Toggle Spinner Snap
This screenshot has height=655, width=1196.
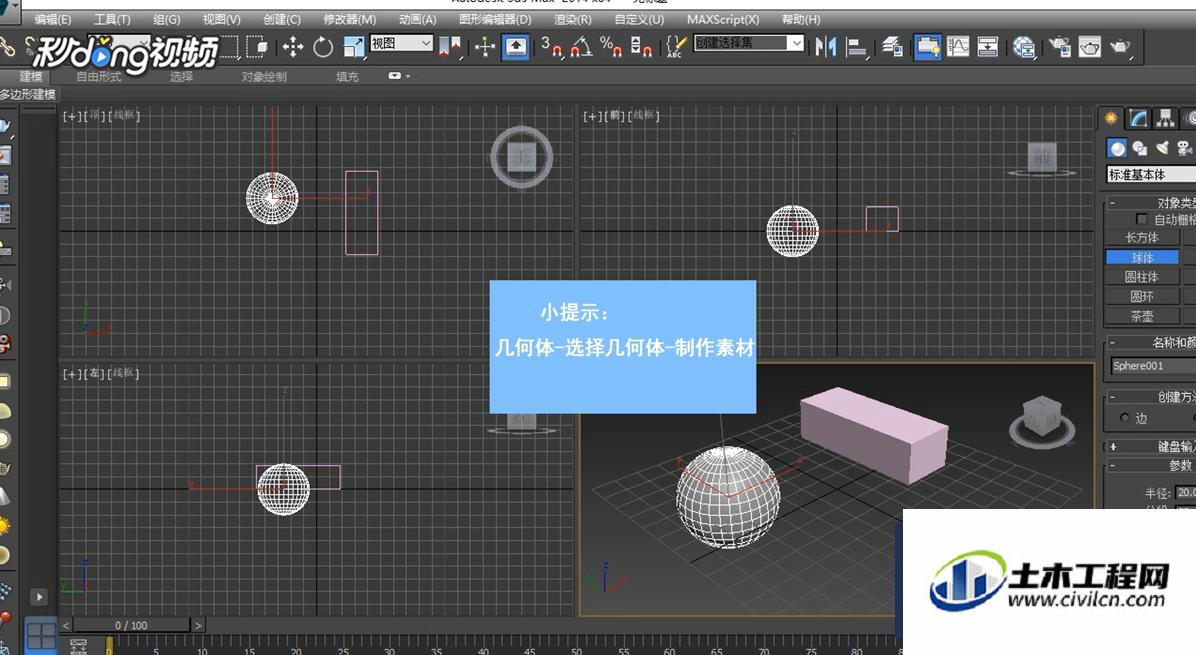coord(641,47)
